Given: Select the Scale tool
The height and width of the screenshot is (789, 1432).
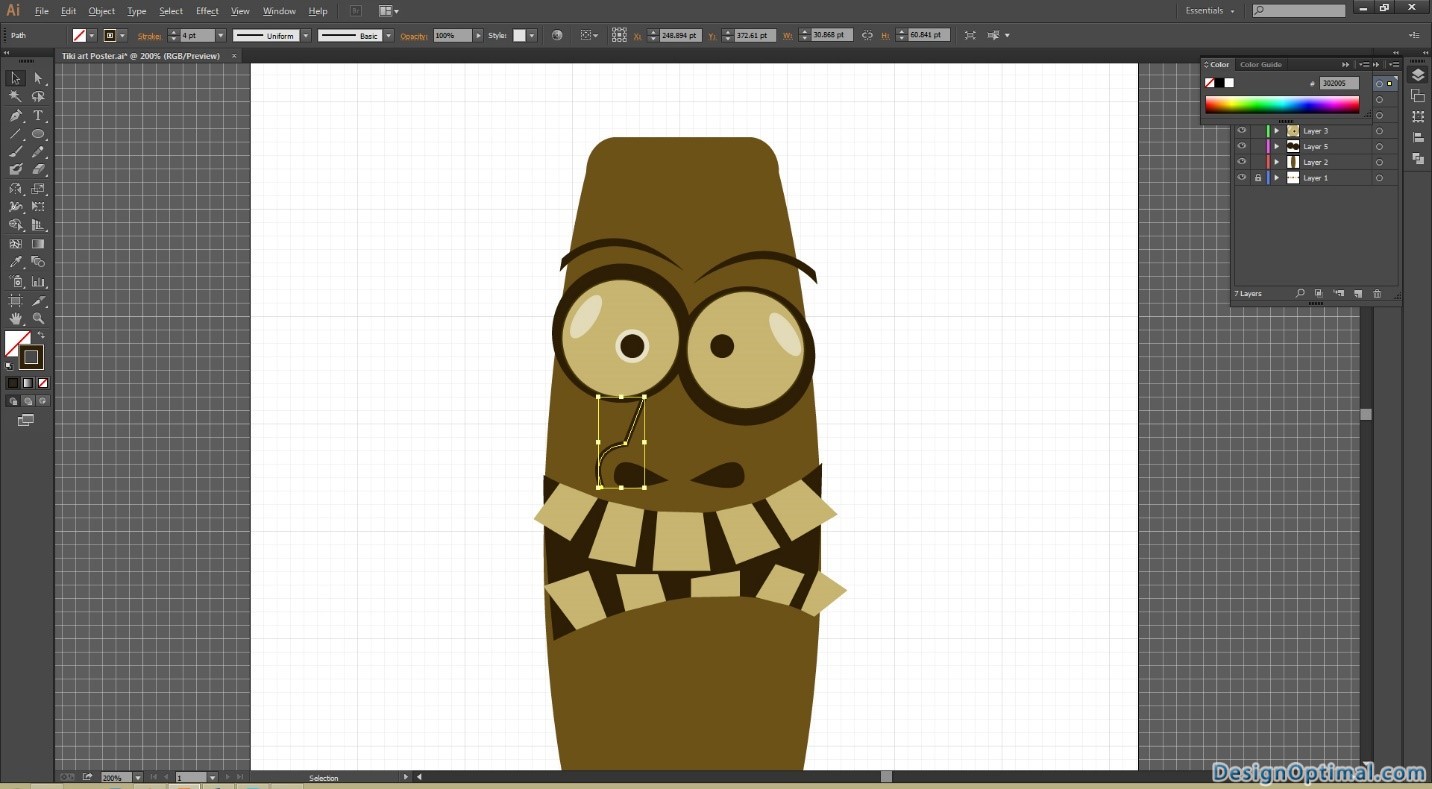Looking at the screenshot, I should [38, 189].
